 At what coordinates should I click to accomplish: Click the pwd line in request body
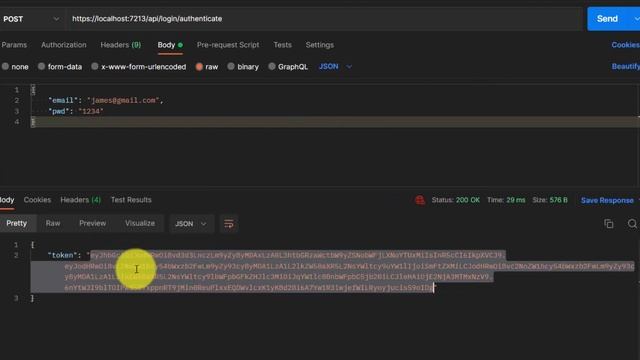[x=76, y=111]
